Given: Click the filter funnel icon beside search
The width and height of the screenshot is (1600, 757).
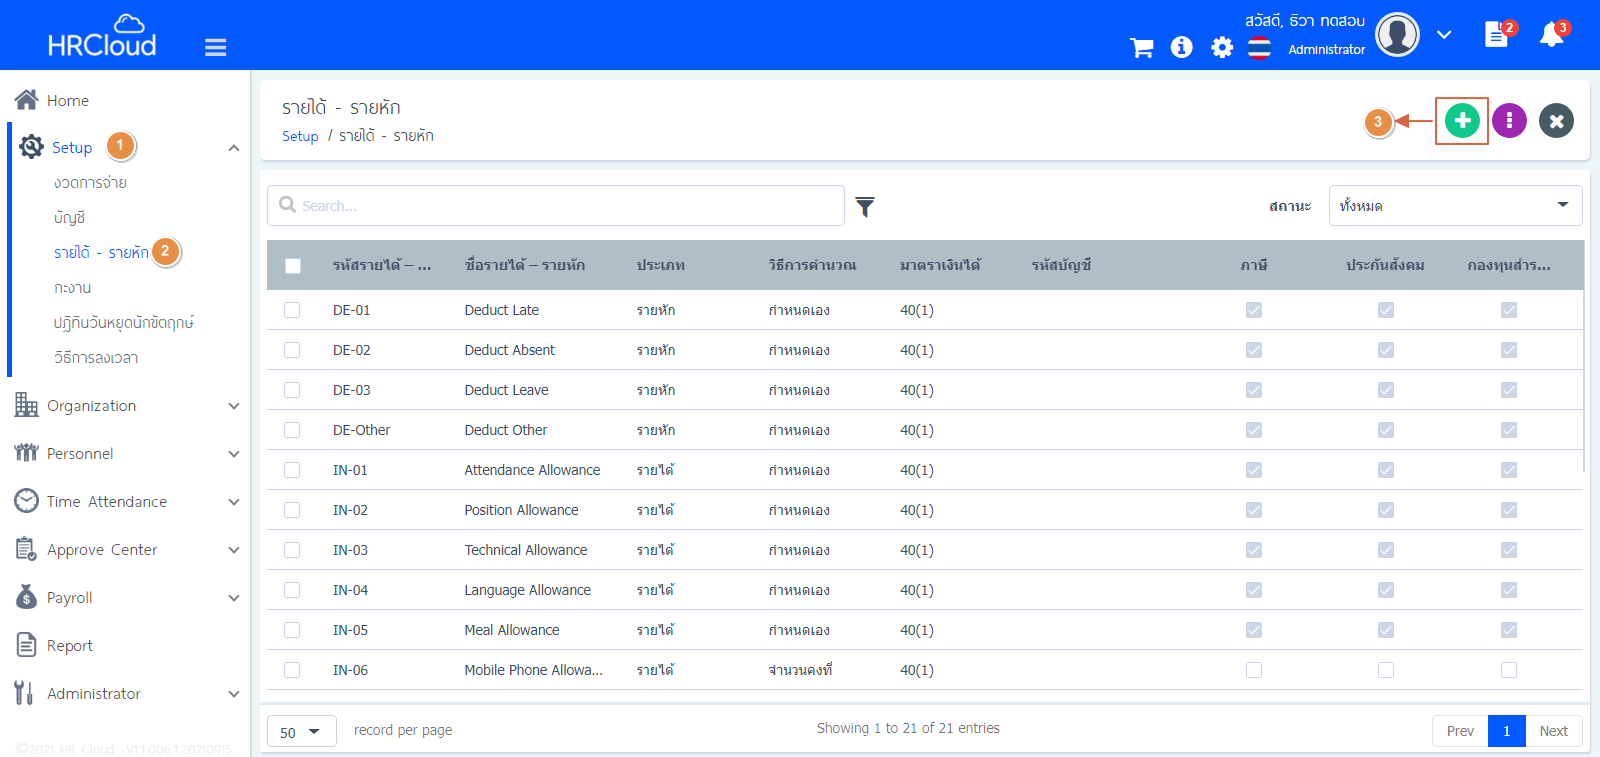Looking at the screenshot, I should 865,206.
